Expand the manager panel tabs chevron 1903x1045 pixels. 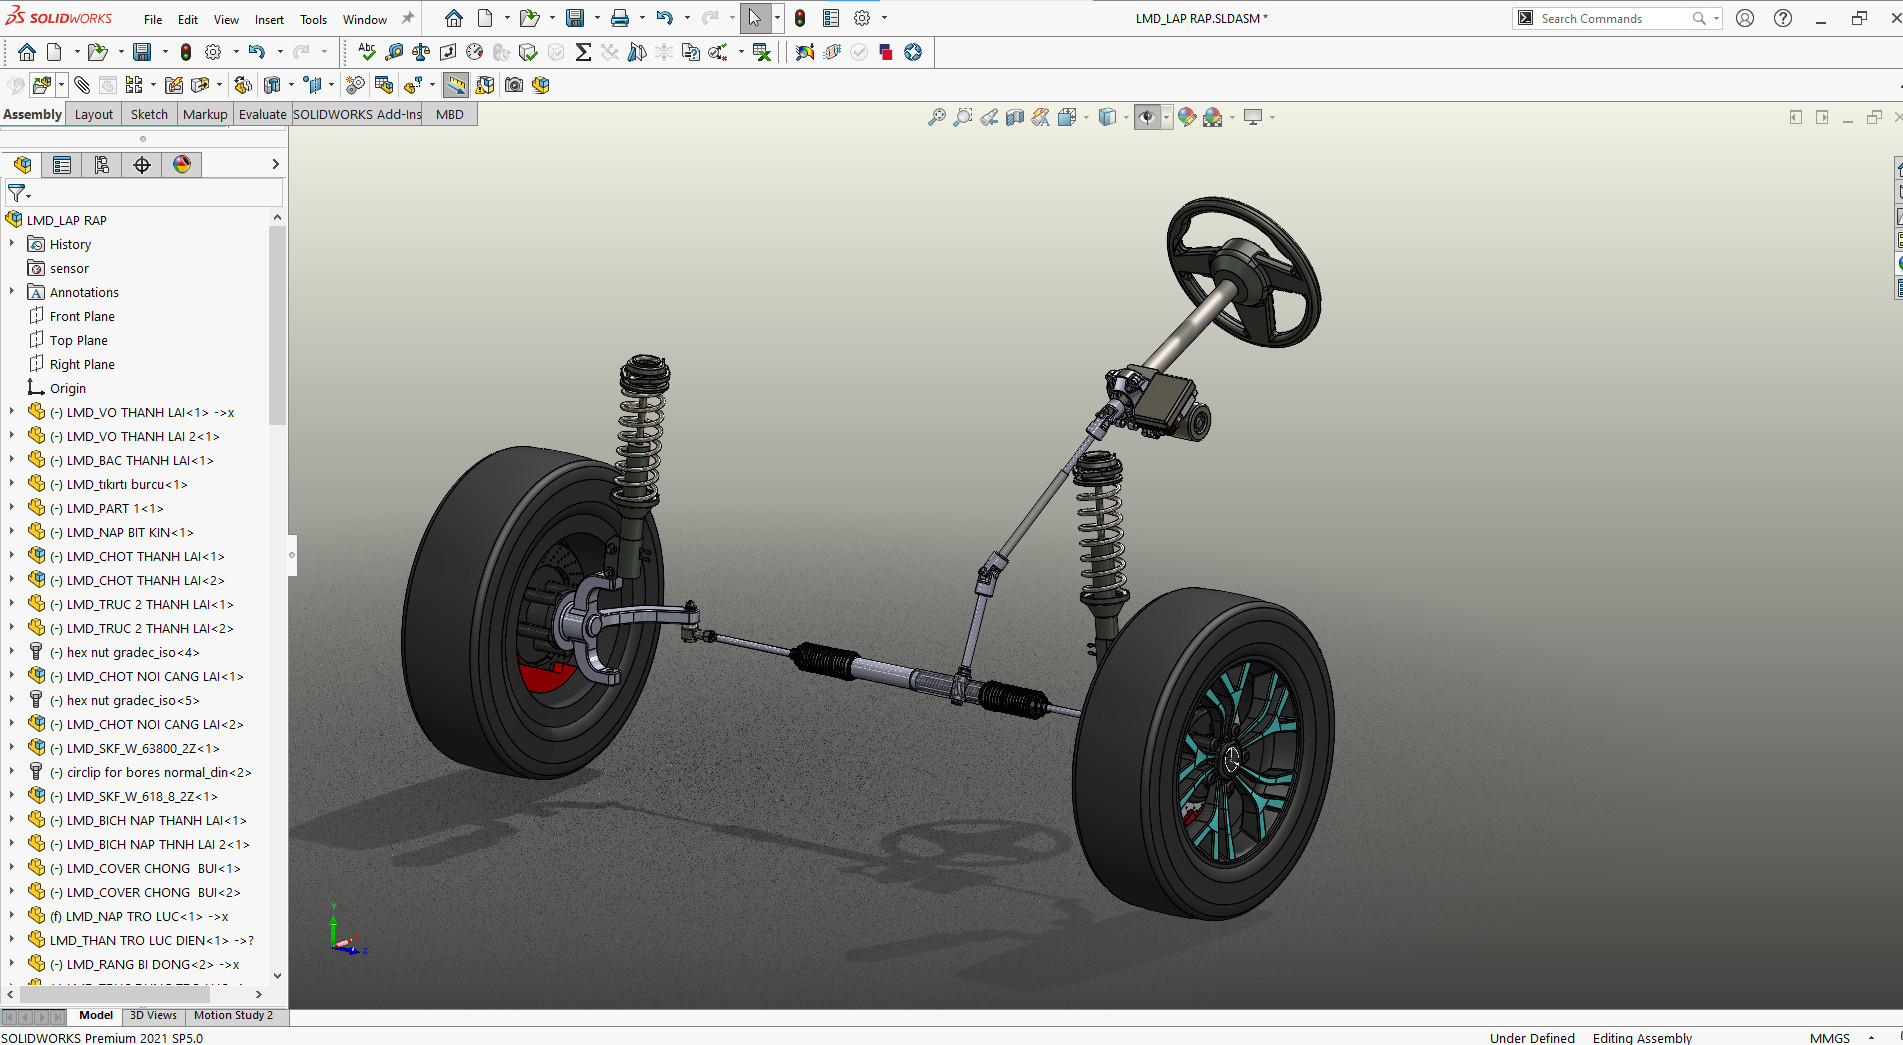pos(275,164)
